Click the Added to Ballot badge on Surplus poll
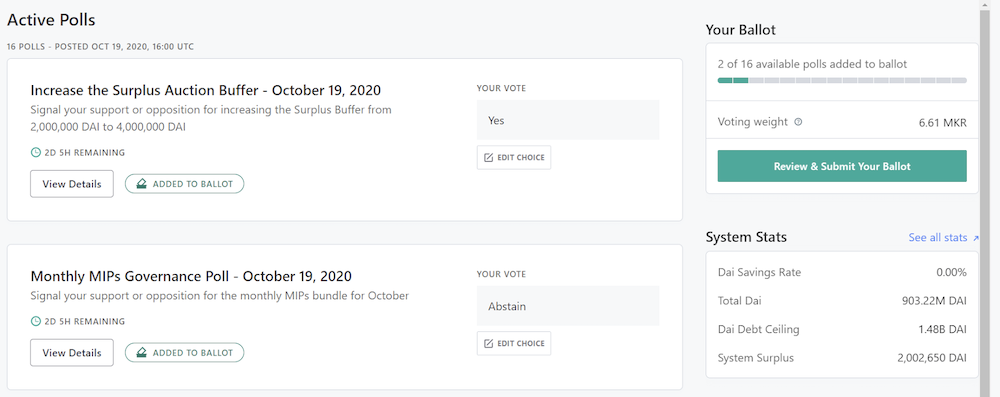1000x397 pixels. pyautogui.click(x=184, y=184)
